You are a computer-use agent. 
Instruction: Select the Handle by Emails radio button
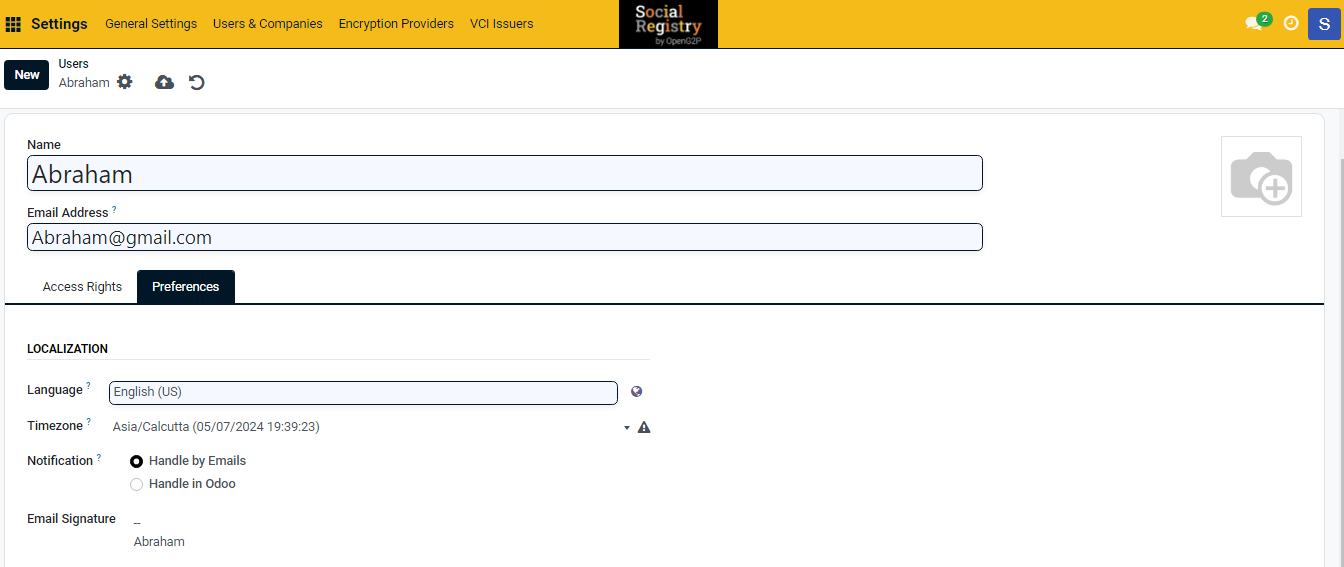coord(137,461)
